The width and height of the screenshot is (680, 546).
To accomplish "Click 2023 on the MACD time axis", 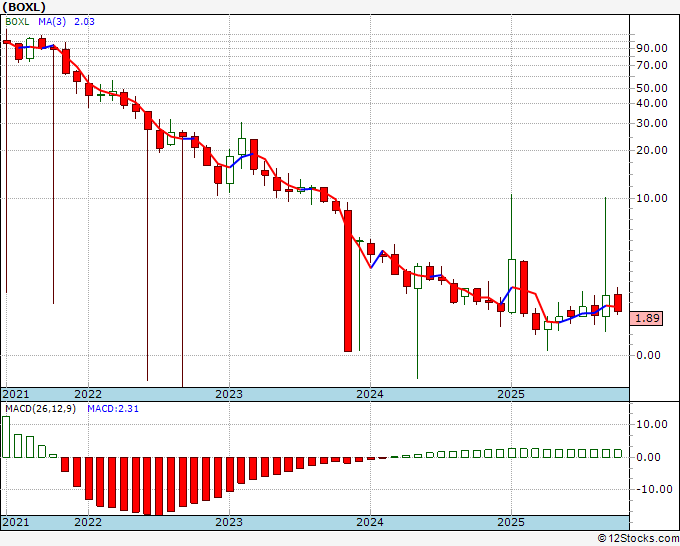I will click(x=229, y=522).
